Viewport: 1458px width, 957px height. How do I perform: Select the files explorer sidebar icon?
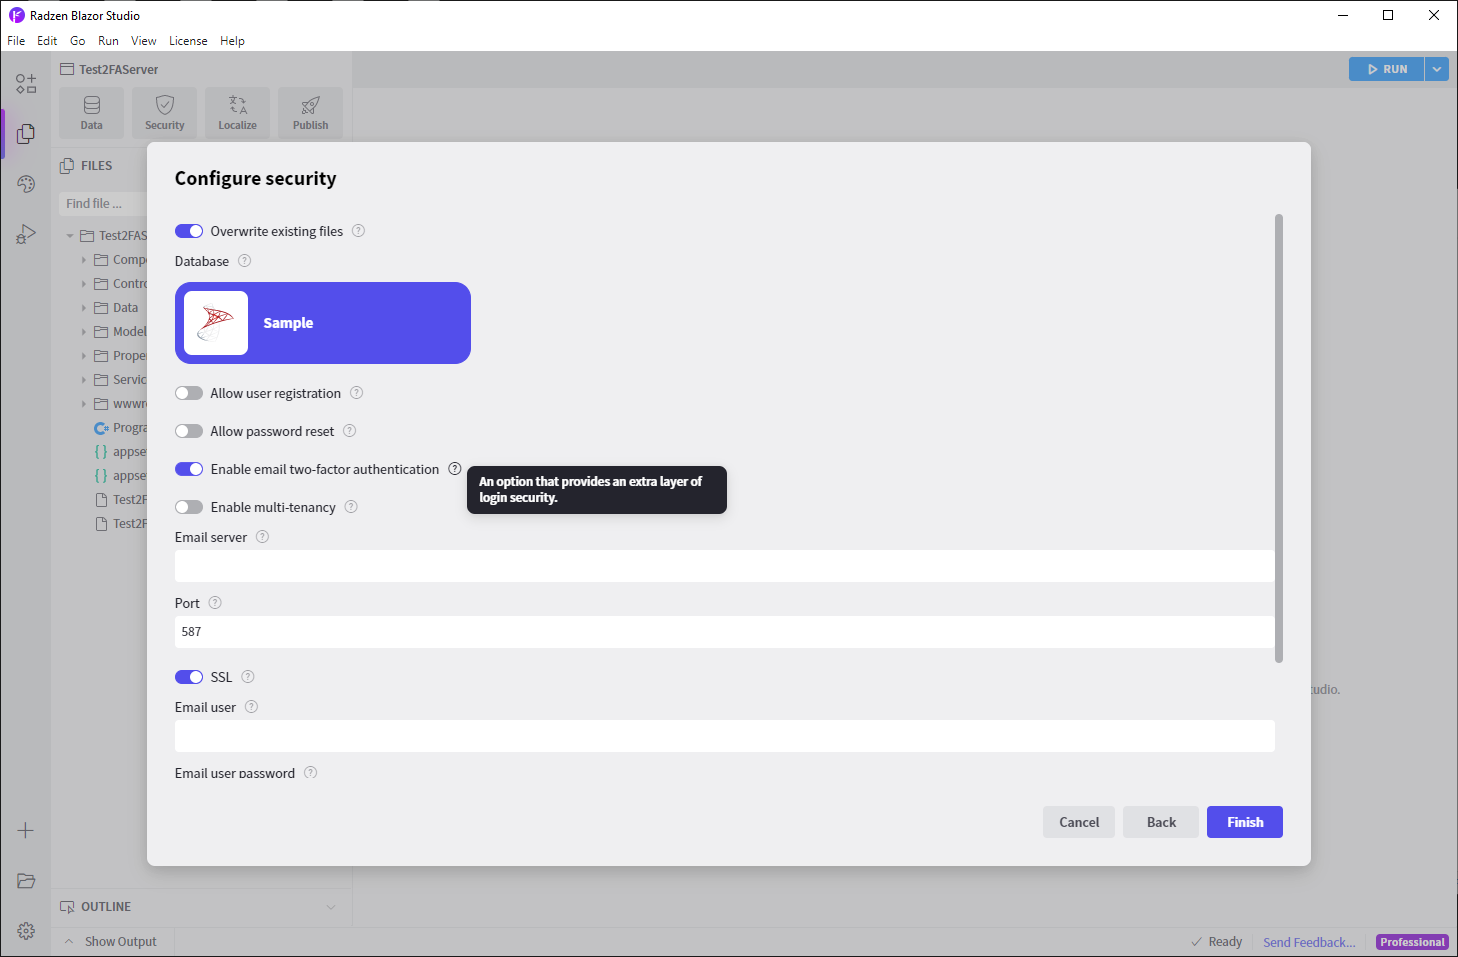tap(26, 134)
